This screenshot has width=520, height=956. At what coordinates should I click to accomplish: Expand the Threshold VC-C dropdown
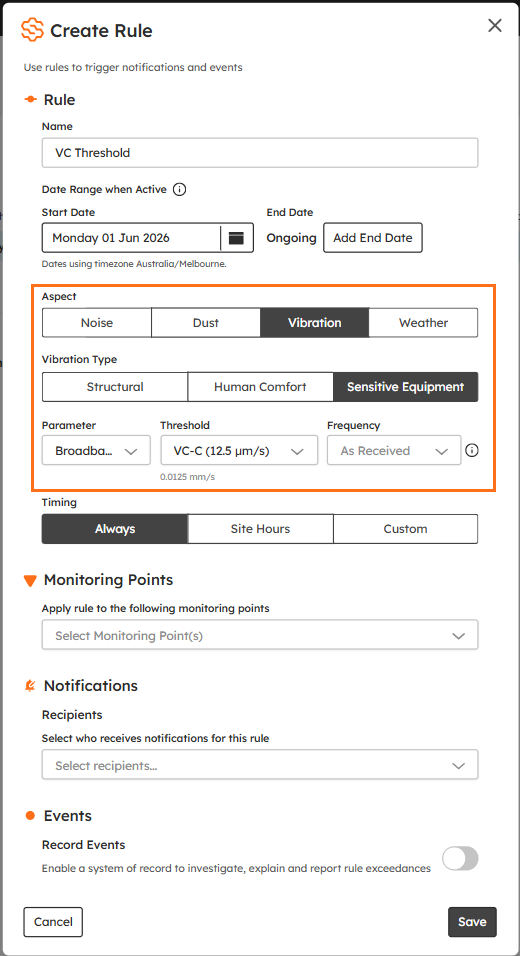pyautogui.click(x=239, y=451)
